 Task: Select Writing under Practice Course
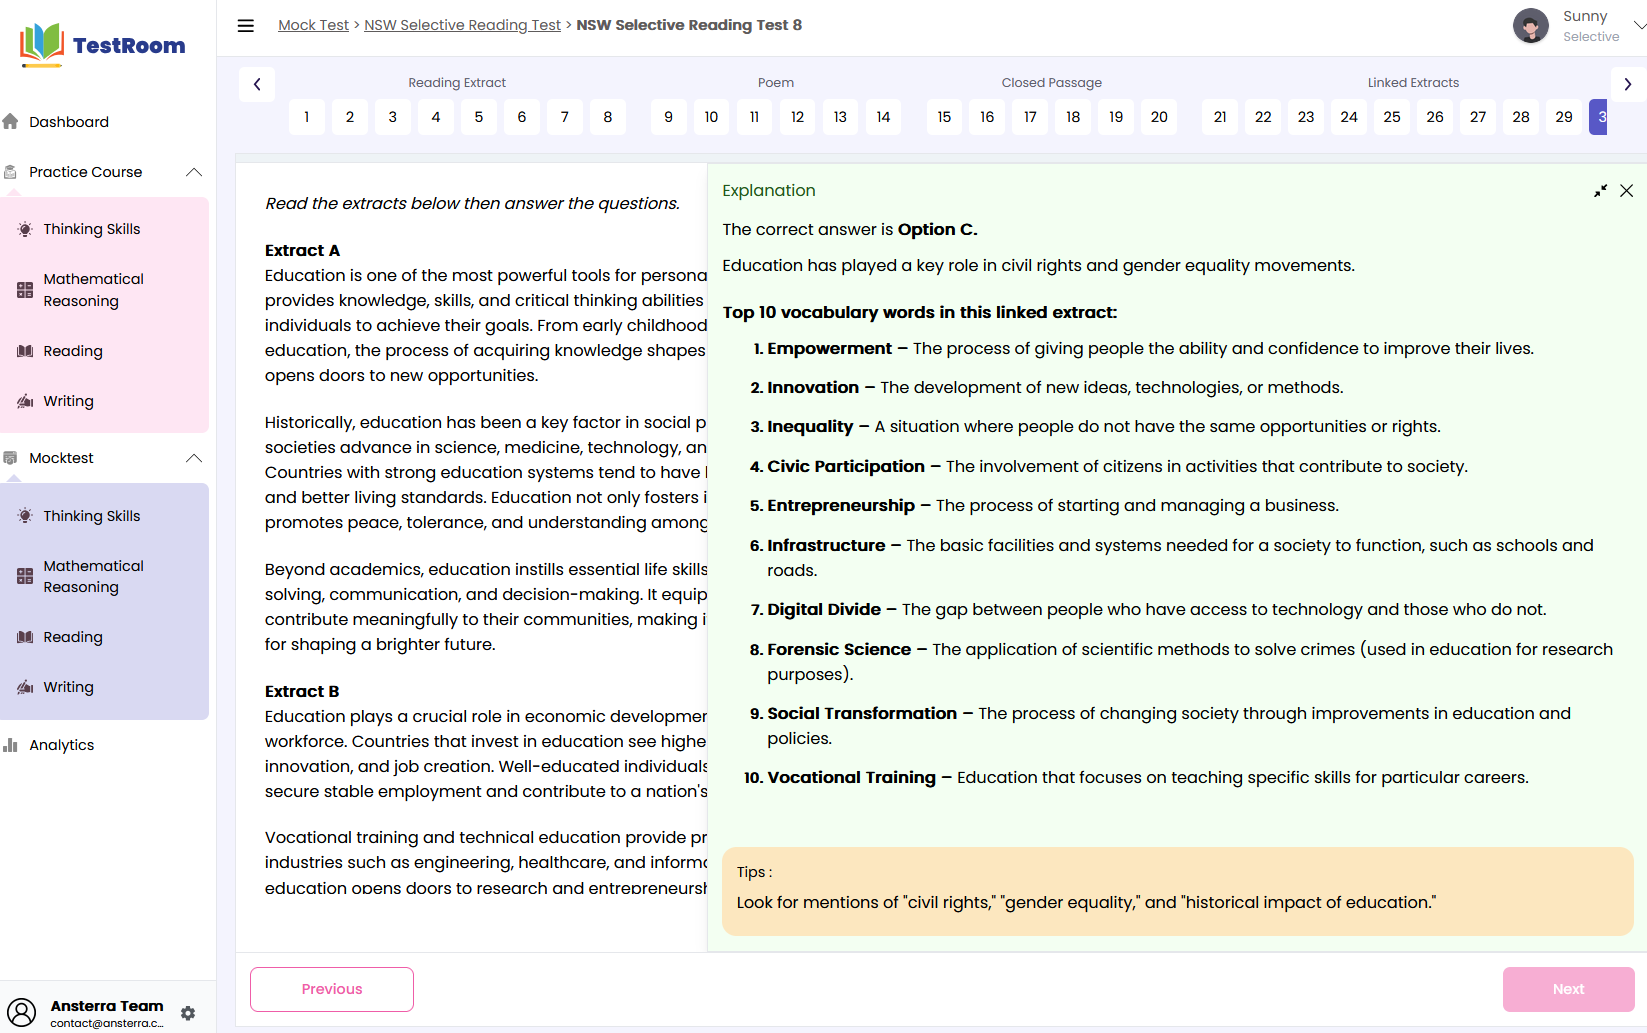[69, 401]
